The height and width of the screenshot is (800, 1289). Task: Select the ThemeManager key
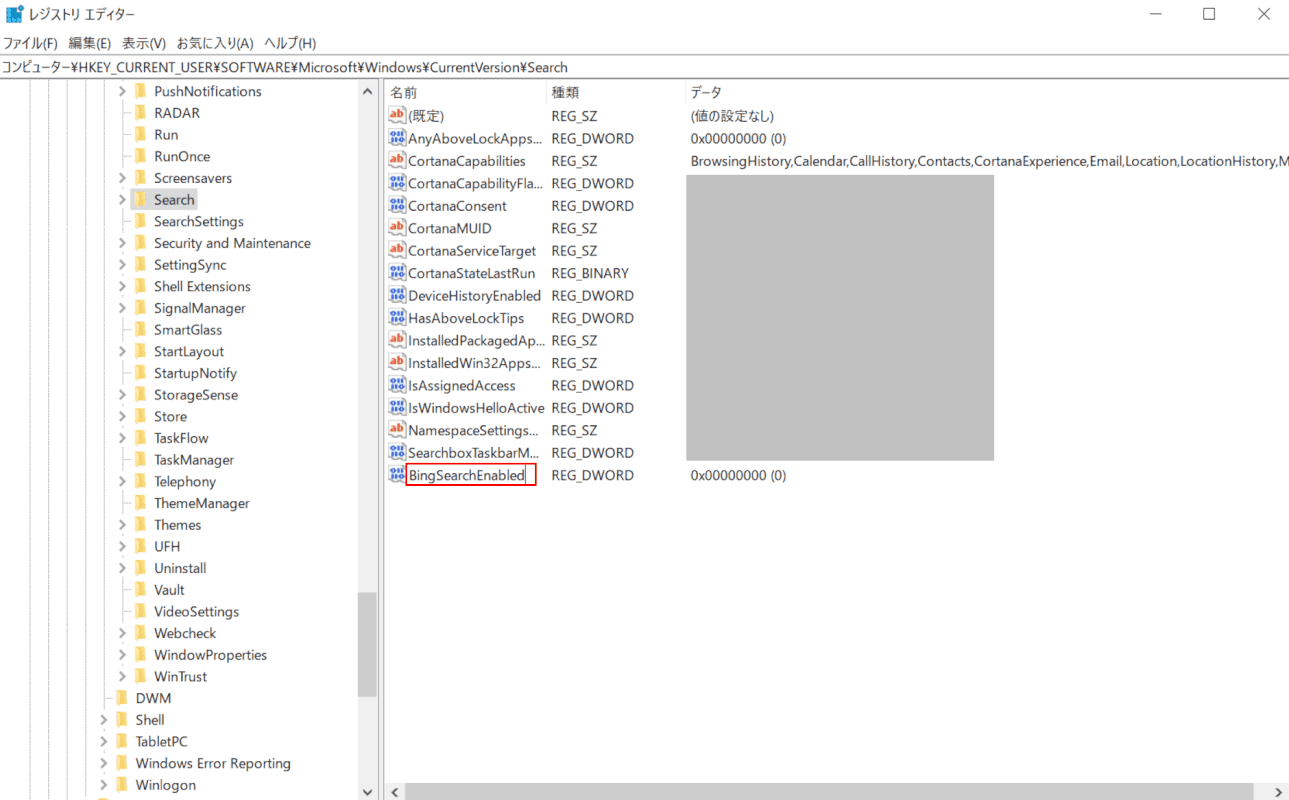(202, 503)
